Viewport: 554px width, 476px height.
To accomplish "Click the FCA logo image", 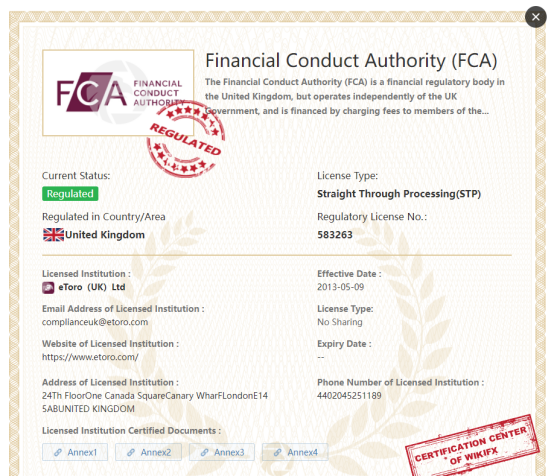I will coord(118,93).
